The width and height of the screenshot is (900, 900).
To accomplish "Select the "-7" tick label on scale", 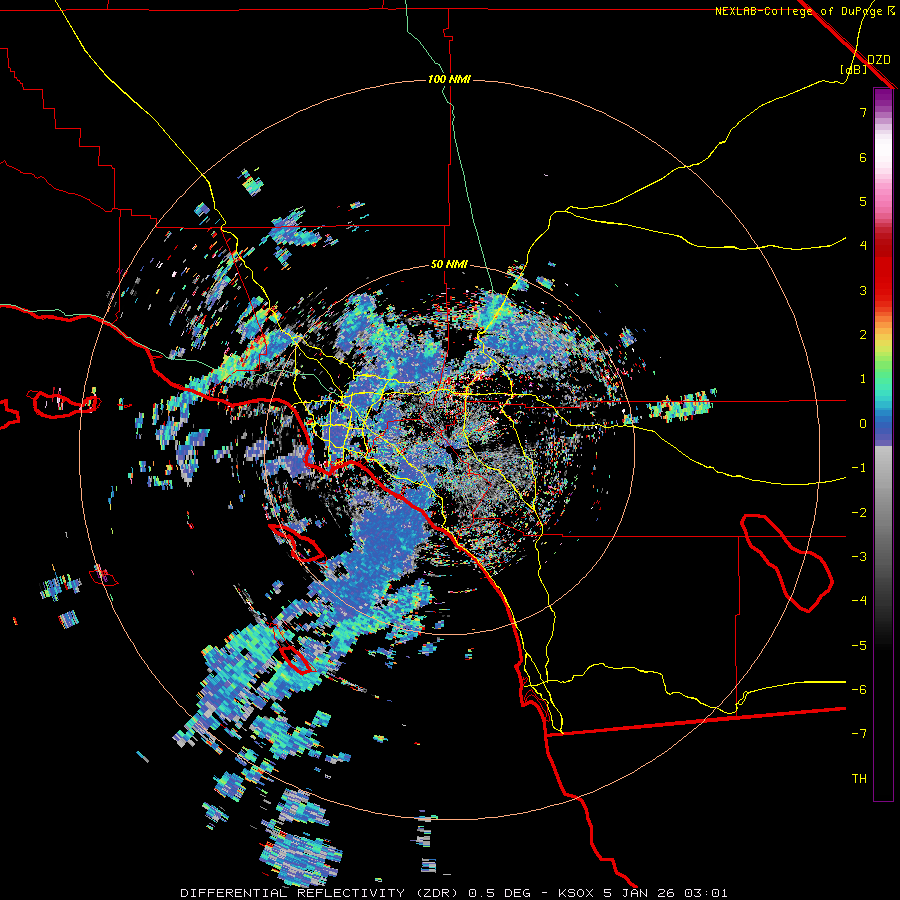I will (859, 734).
